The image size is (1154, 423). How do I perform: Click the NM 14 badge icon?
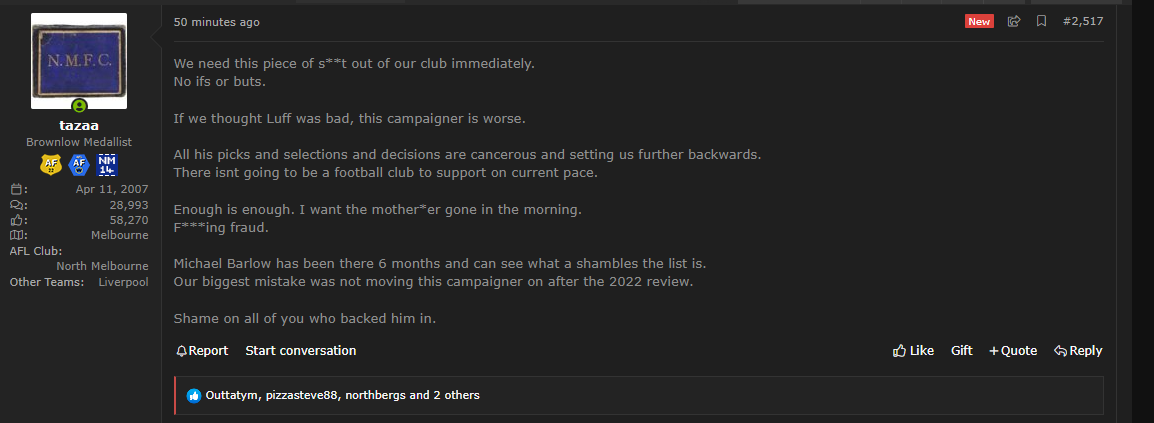click(107, 166)
